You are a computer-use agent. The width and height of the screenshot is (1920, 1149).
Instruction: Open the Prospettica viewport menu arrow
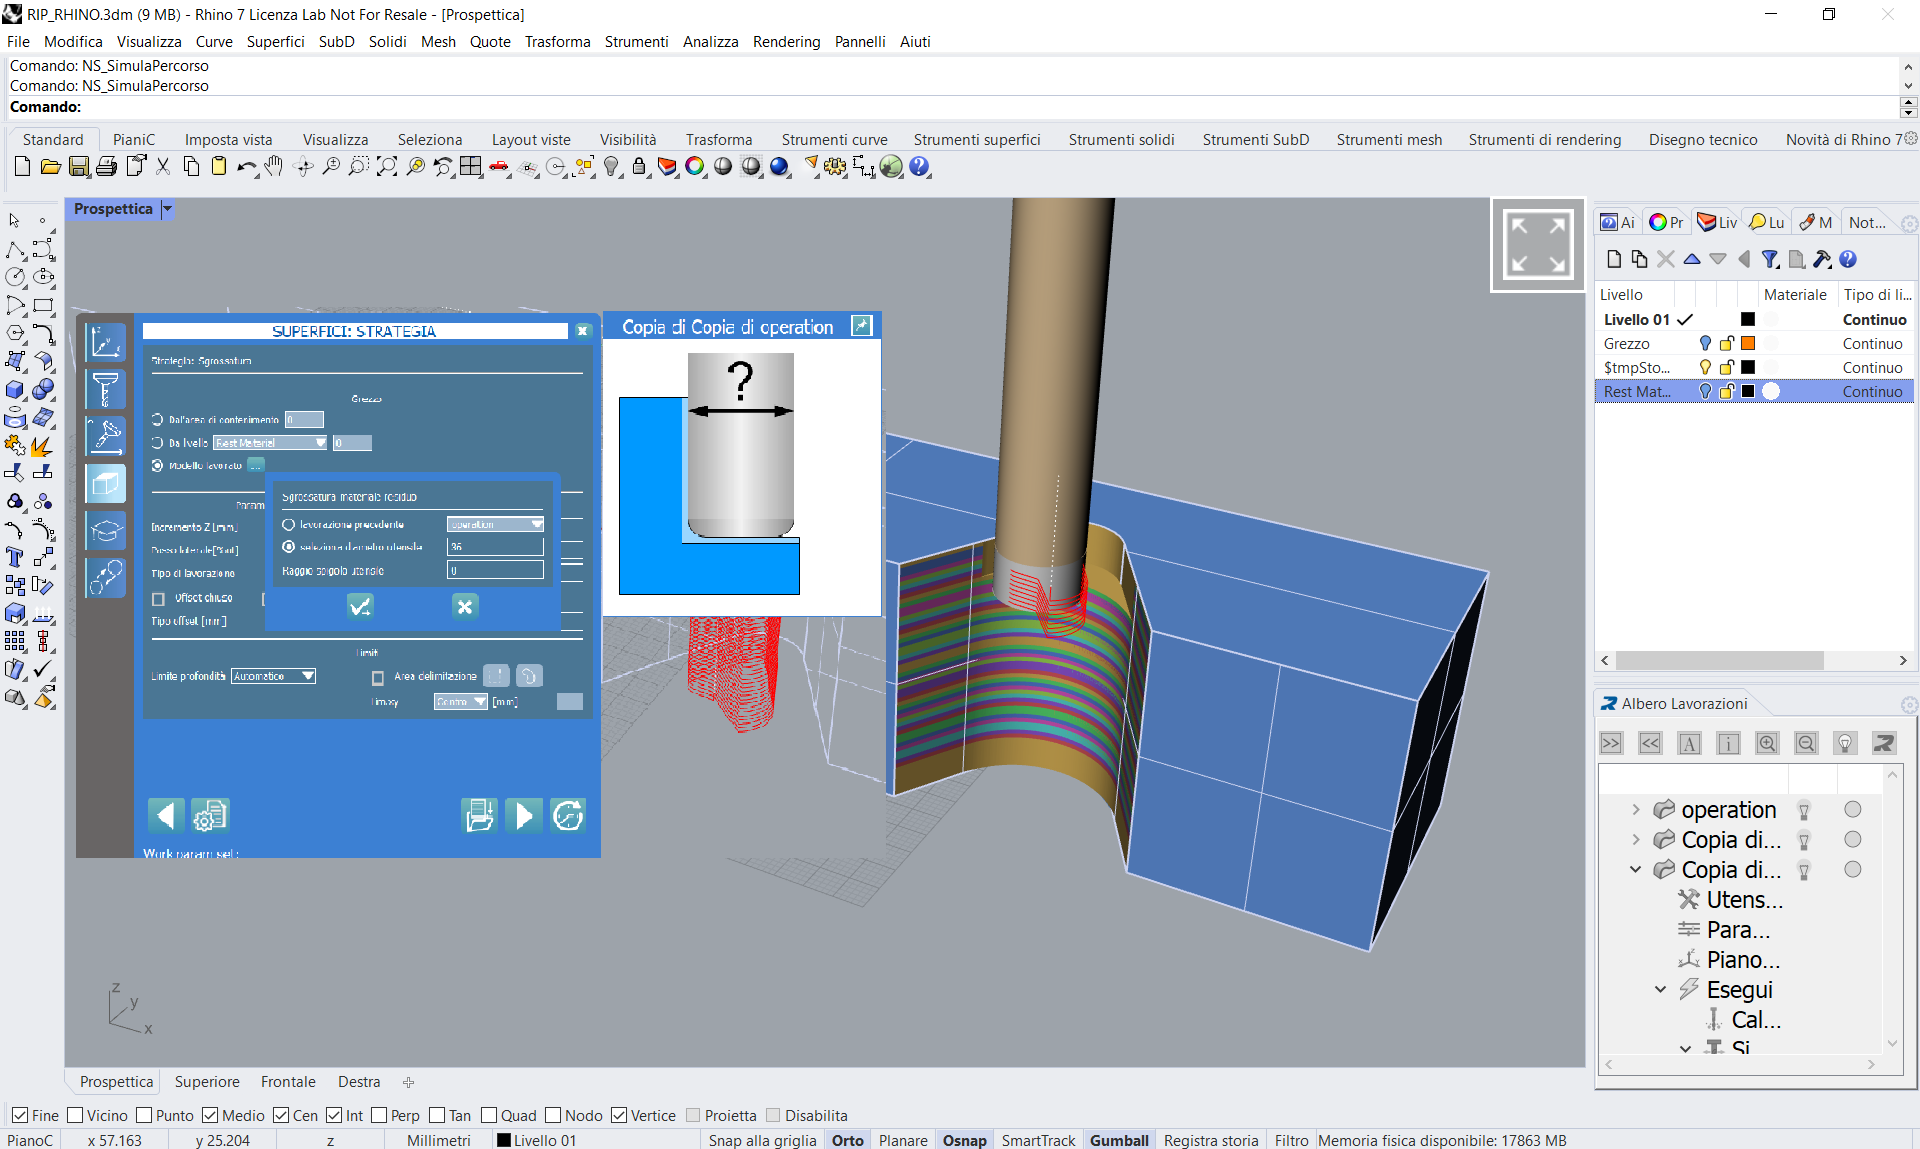167,209
